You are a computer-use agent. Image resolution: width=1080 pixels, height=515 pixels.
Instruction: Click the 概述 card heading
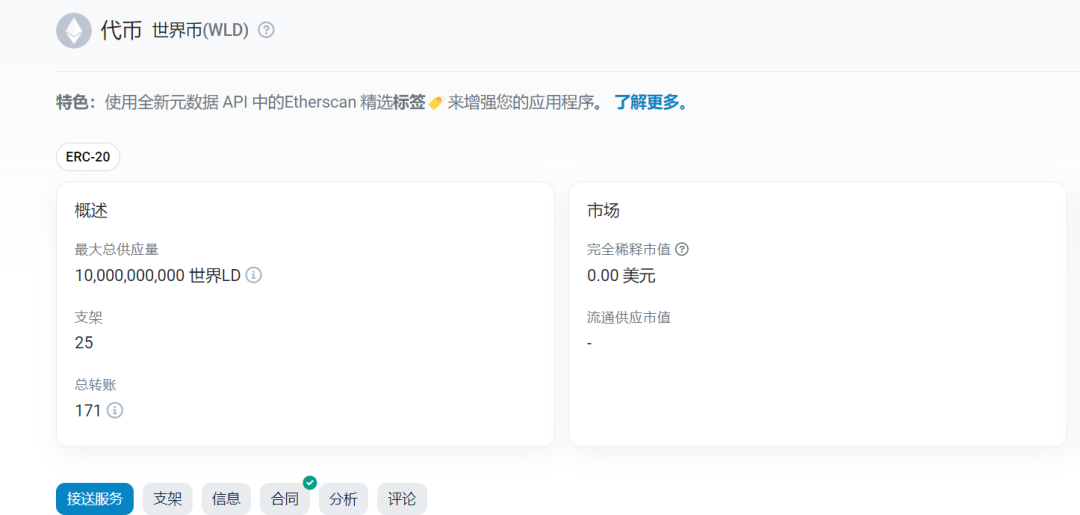pos(91,211)
